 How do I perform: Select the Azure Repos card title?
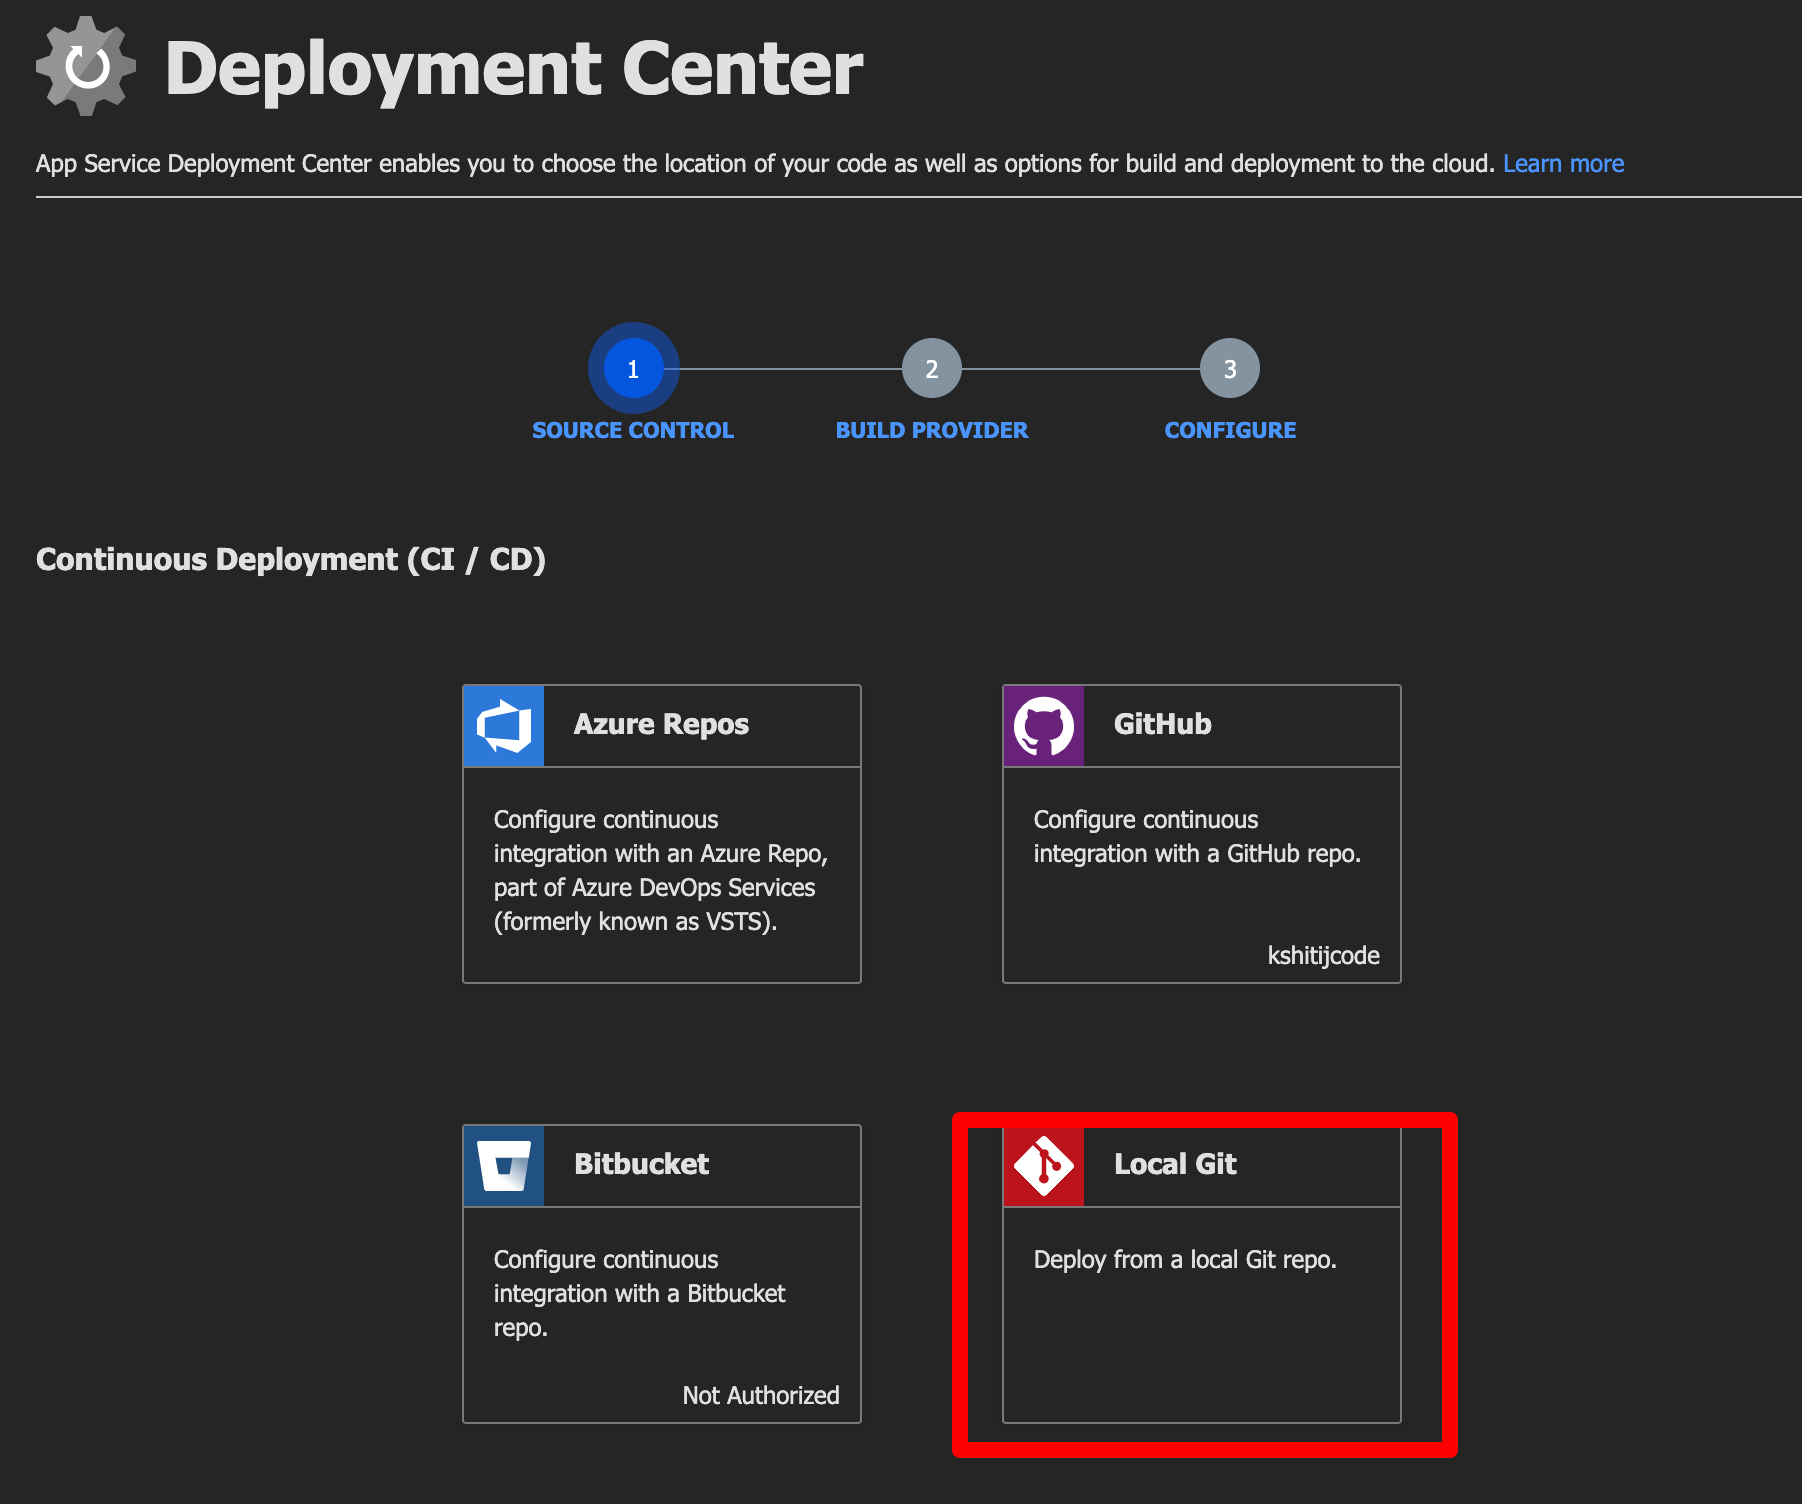coord(661,724)
